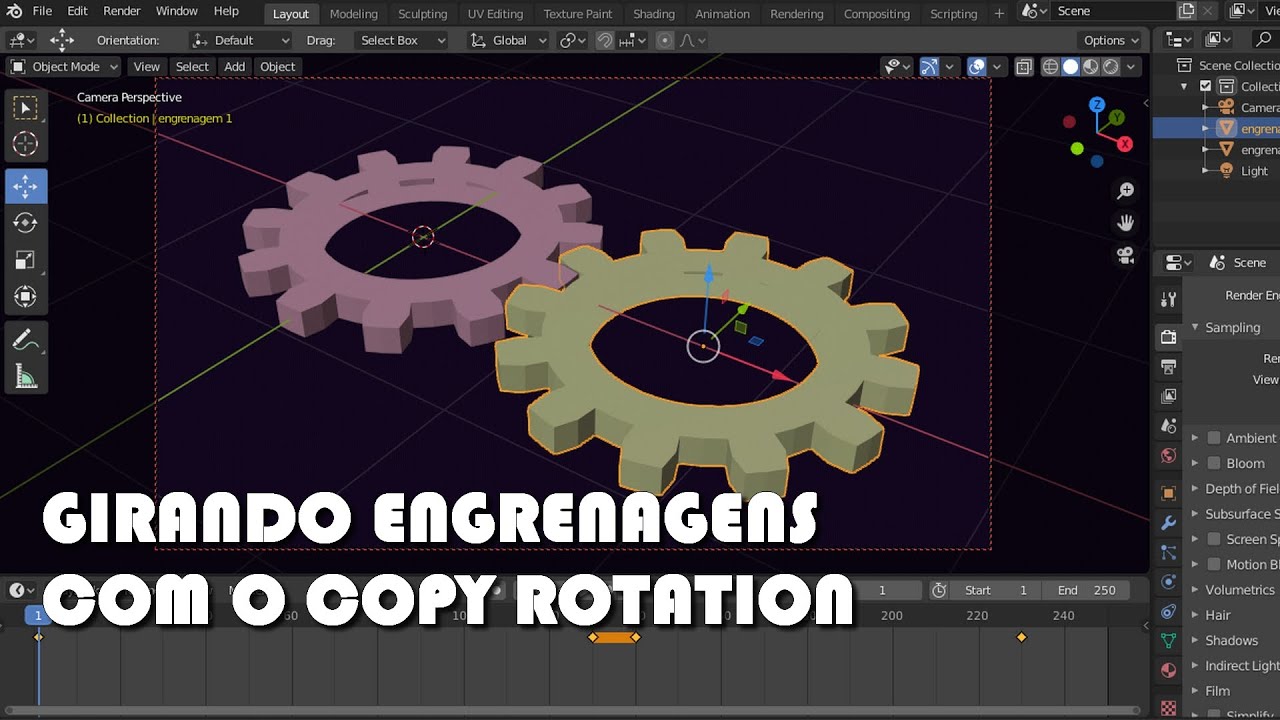Screen dimensions: 1280x720
Task: Click the pan view hand icon
Action: pyautogui.click(x=1126, y=223)
